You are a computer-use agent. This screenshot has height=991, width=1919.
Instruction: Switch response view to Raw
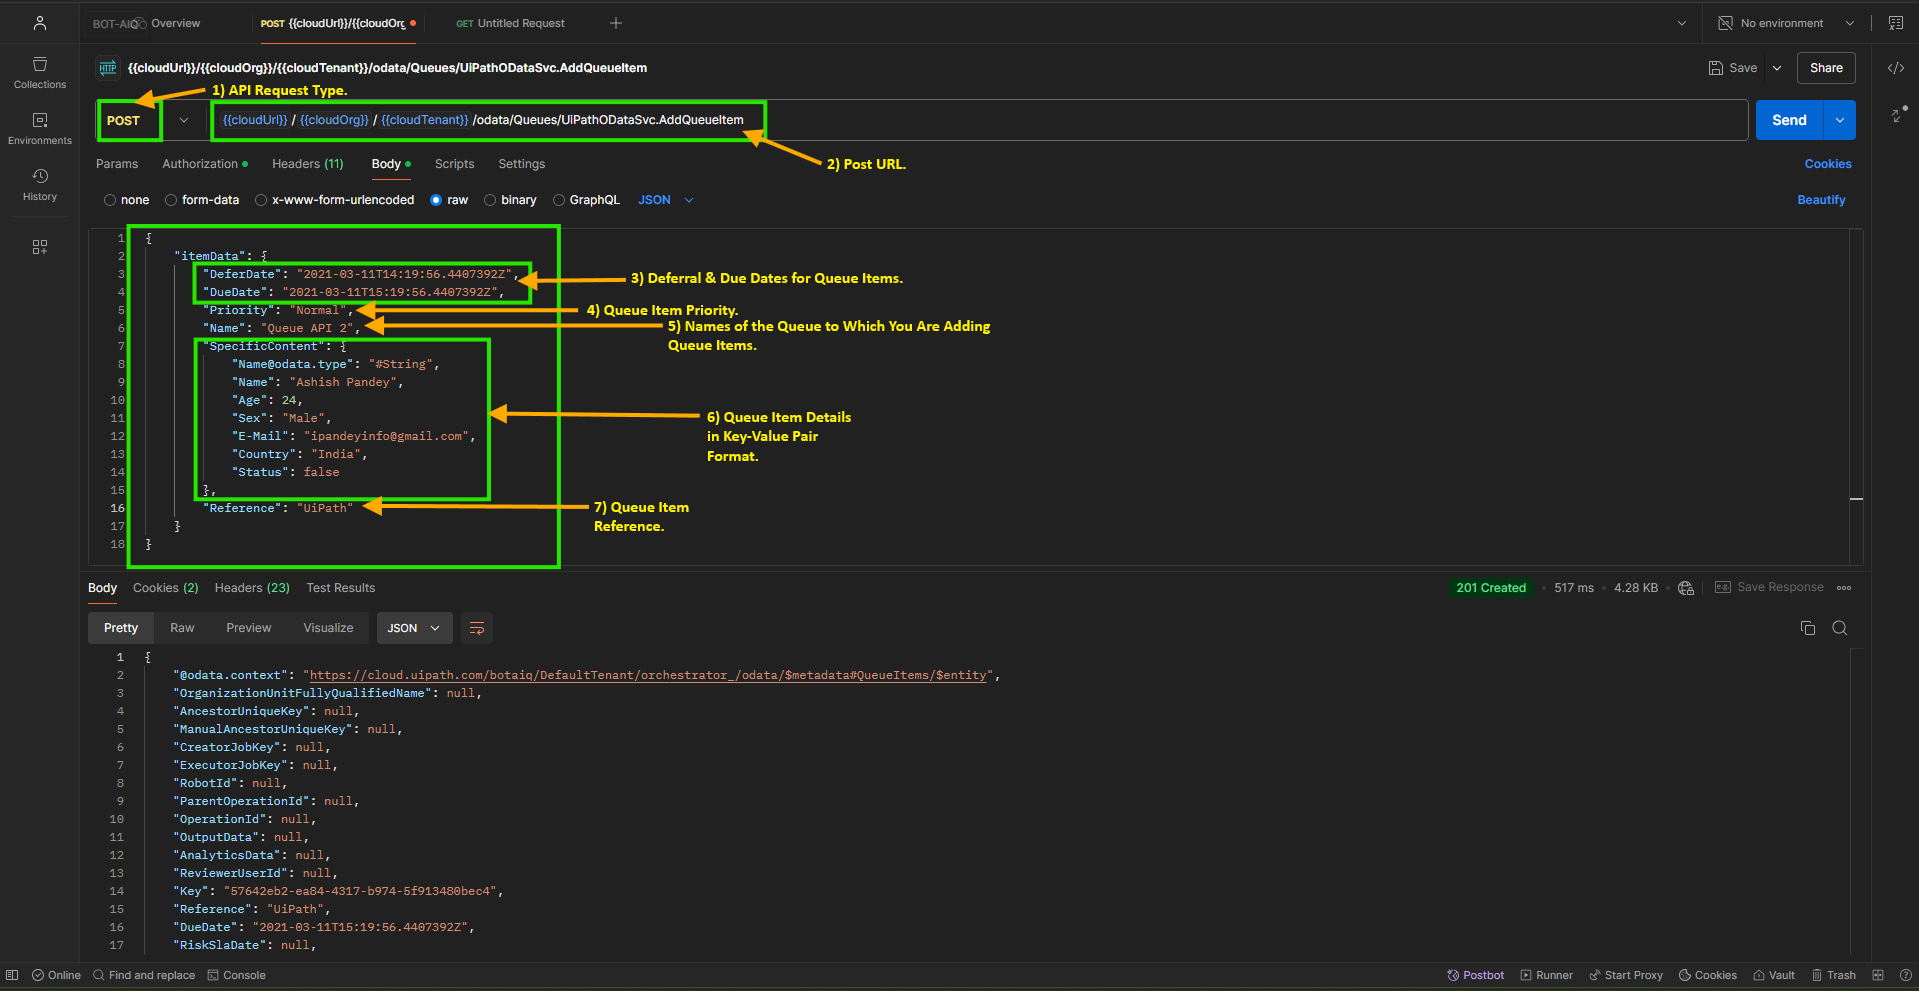pos(182,628)
